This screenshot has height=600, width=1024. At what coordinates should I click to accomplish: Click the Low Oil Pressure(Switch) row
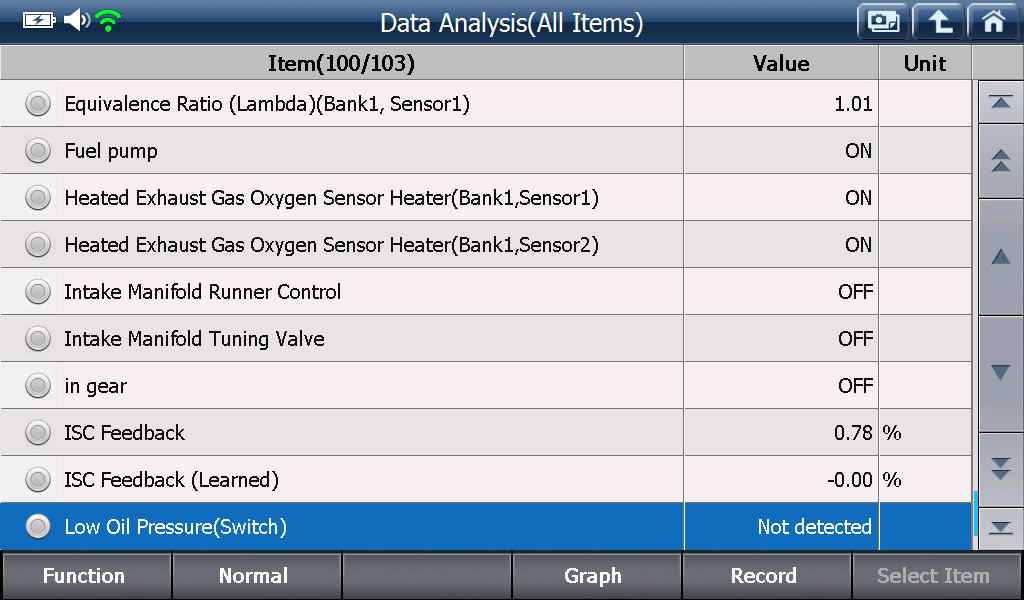pyautogui.click(x=486, y=527)
